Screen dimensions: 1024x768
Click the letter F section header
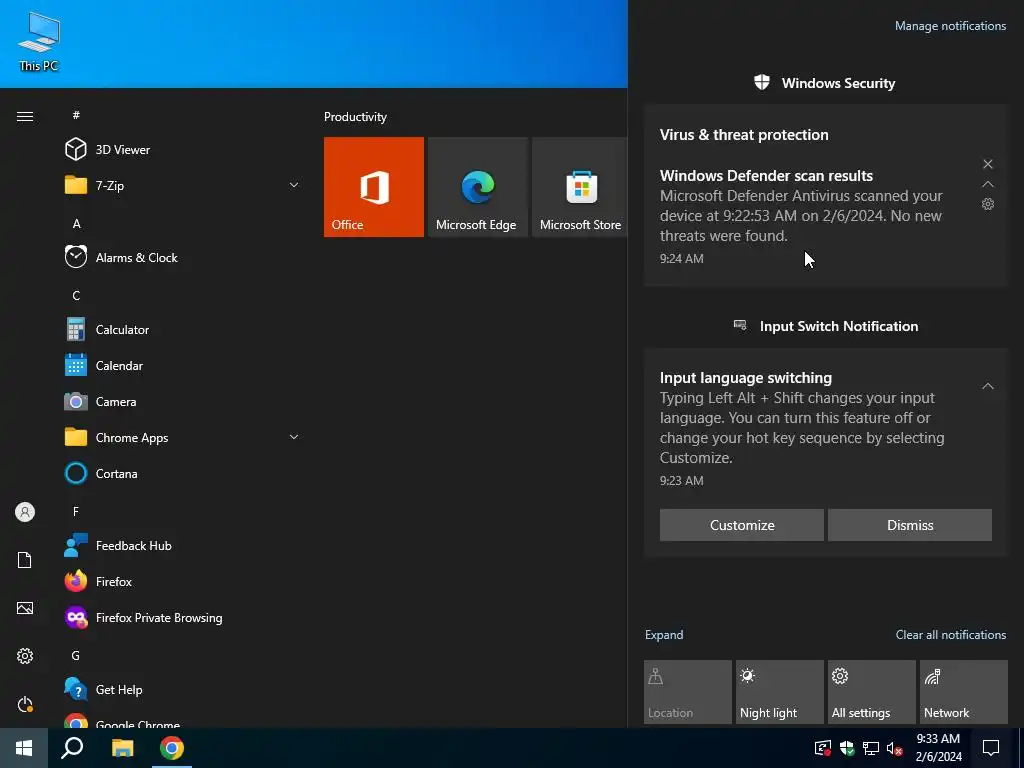[76, 511]
